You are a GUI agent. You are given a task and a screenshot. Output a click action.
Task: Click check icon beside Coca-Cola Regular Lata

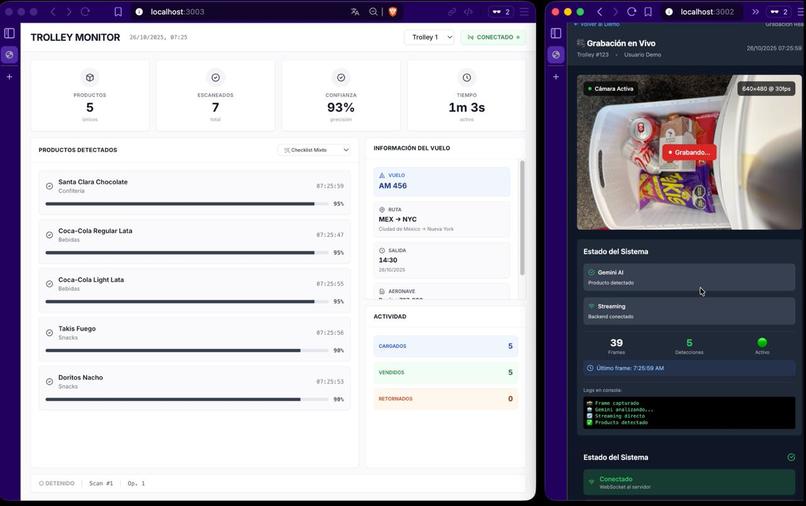point(49,235)
